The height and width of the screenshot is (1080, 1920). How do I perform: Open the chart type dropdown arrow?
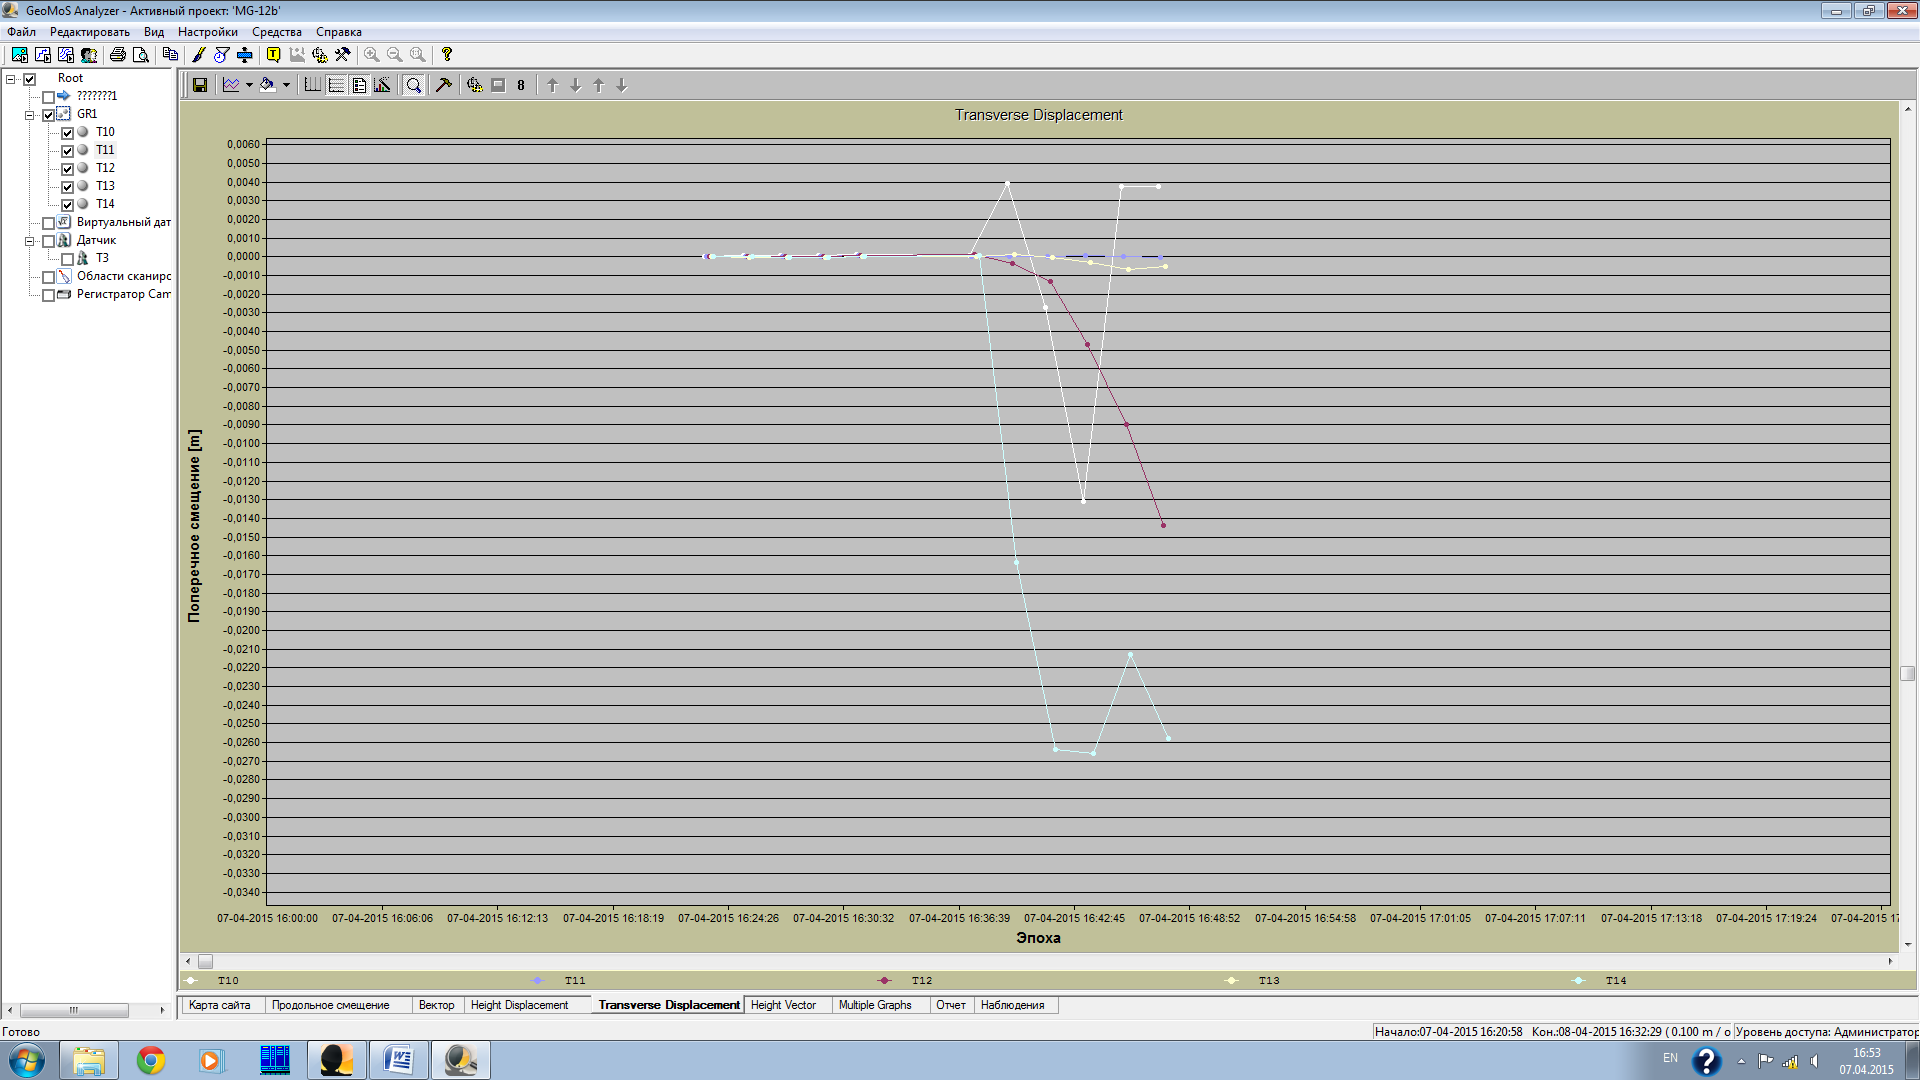click(x=249, y=85)
